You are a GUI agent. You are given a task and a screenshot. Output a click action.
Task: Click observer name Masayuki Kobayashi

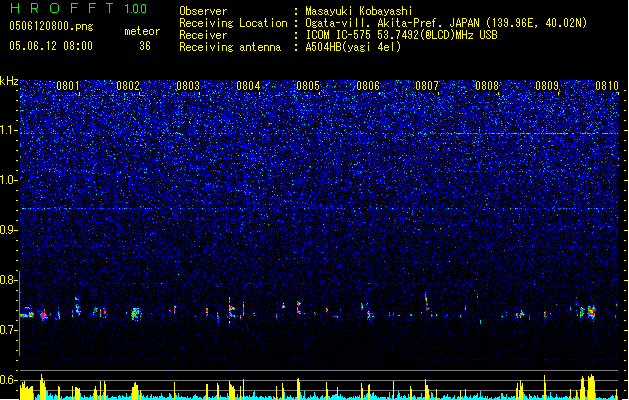[x=359, y=11]
